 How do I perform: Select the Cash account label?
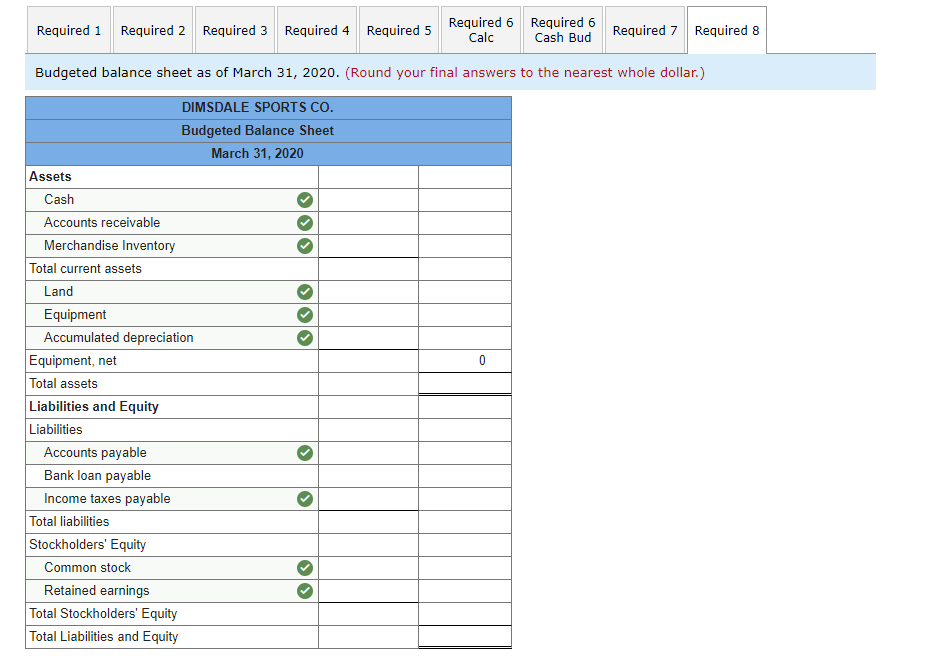pyautogui.click(x=59, y=200)
